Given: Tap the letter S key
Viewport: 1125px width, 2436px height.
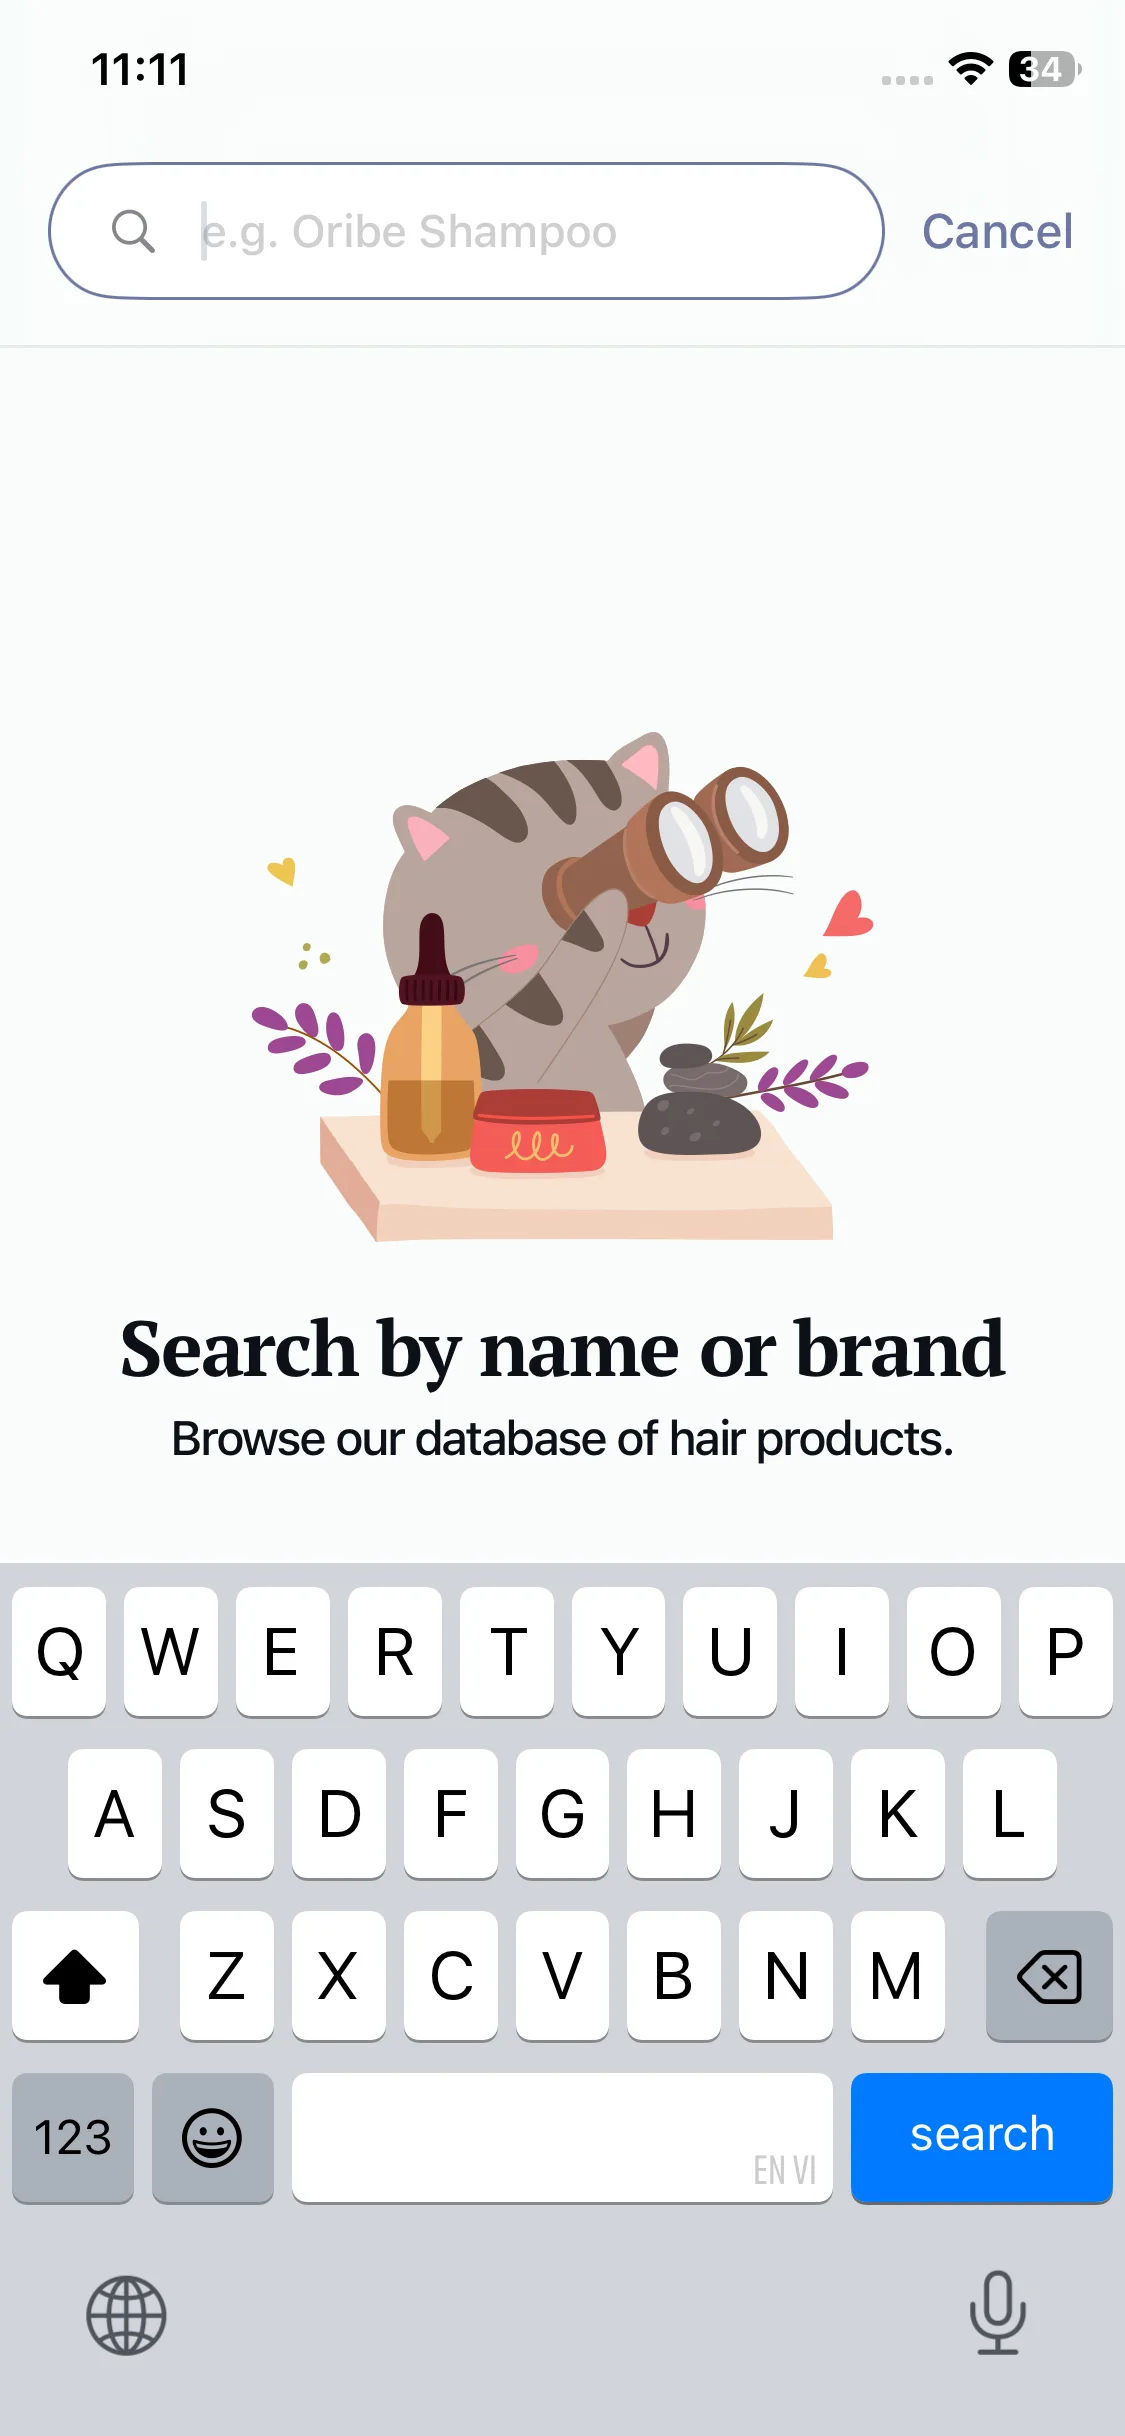Looking at the screenshot, I should pos(227,1814).
